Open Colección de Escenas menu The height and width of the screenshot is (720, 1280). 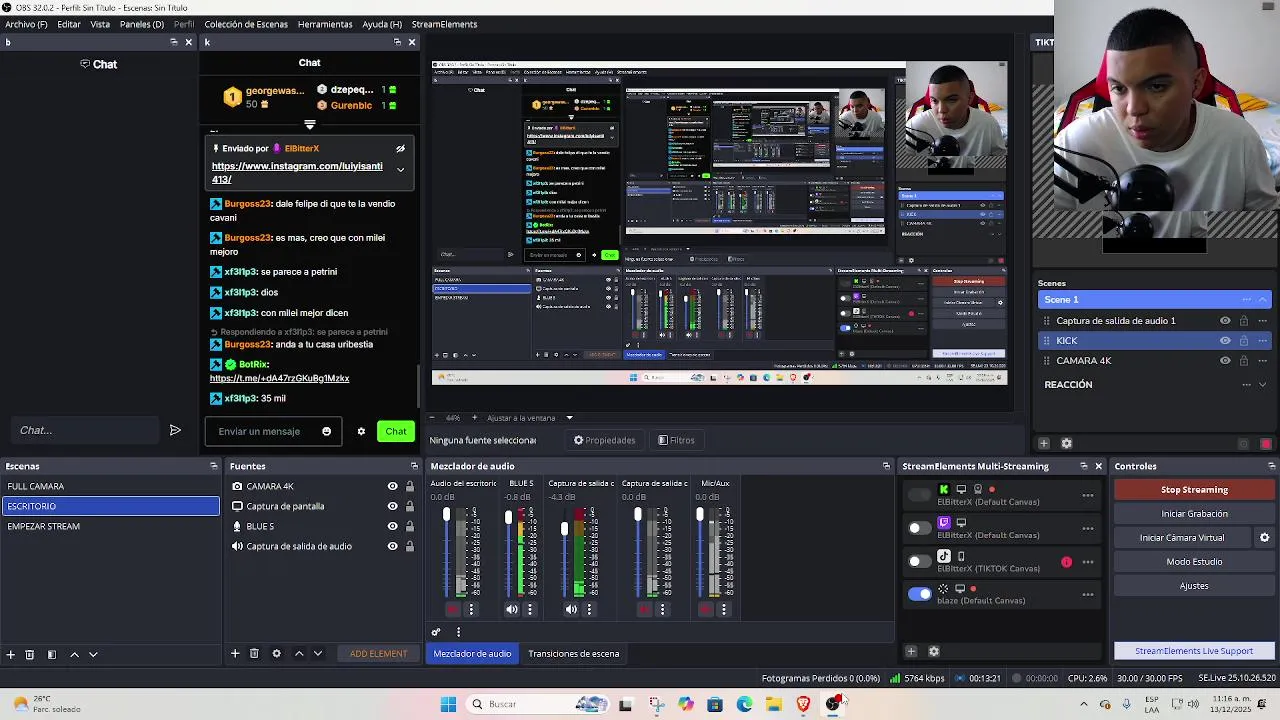coord(246,24)
